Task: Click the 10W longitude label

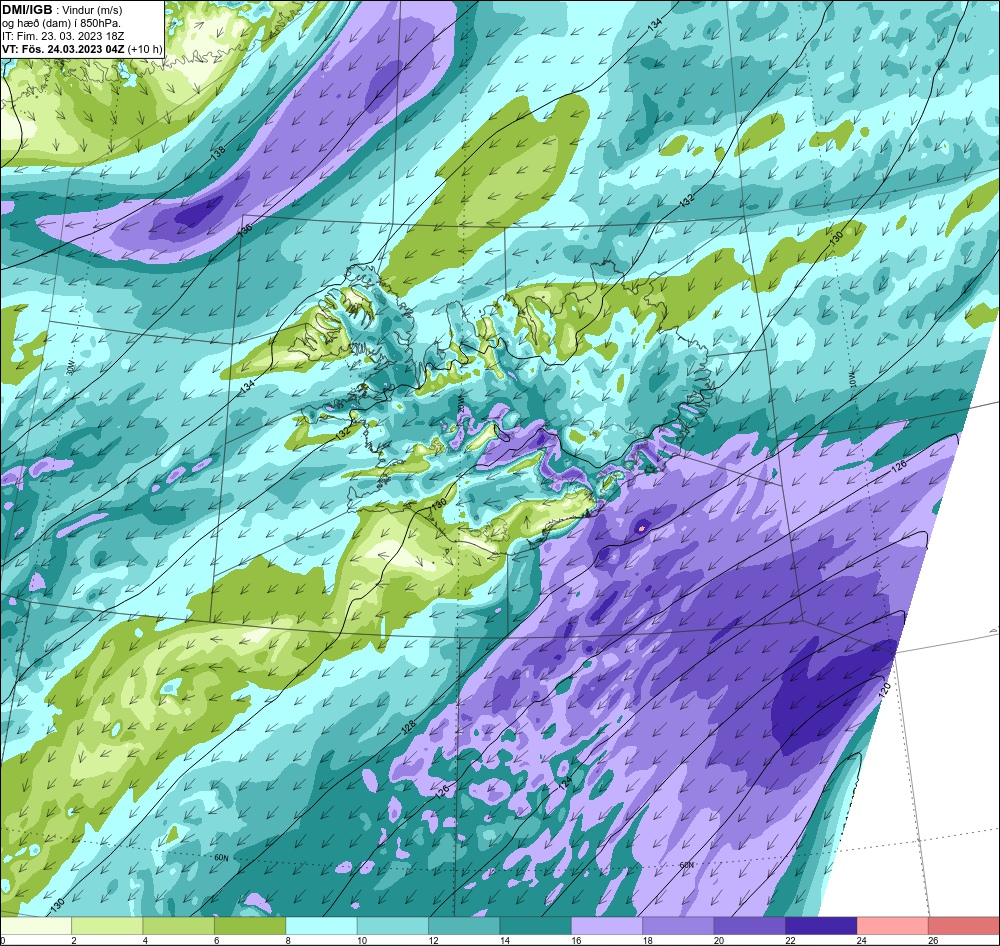Action: tap(853, 380)
